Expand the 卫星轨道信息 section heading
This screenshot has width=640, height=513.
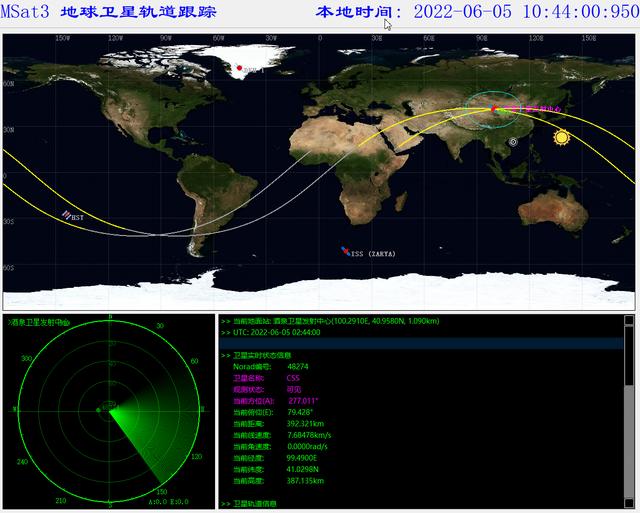[255, 504]
